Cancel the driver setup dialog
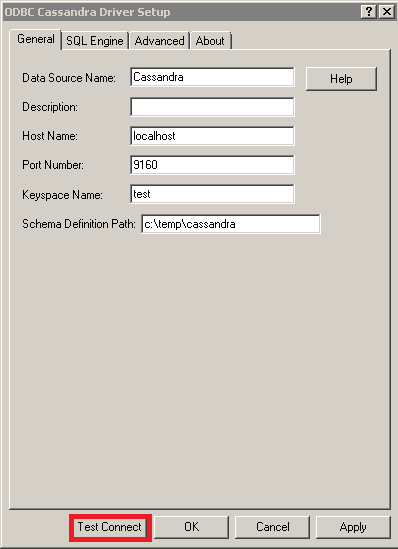Screen dimensions: 398x549 pyautogui.click(x=272, y=527)
